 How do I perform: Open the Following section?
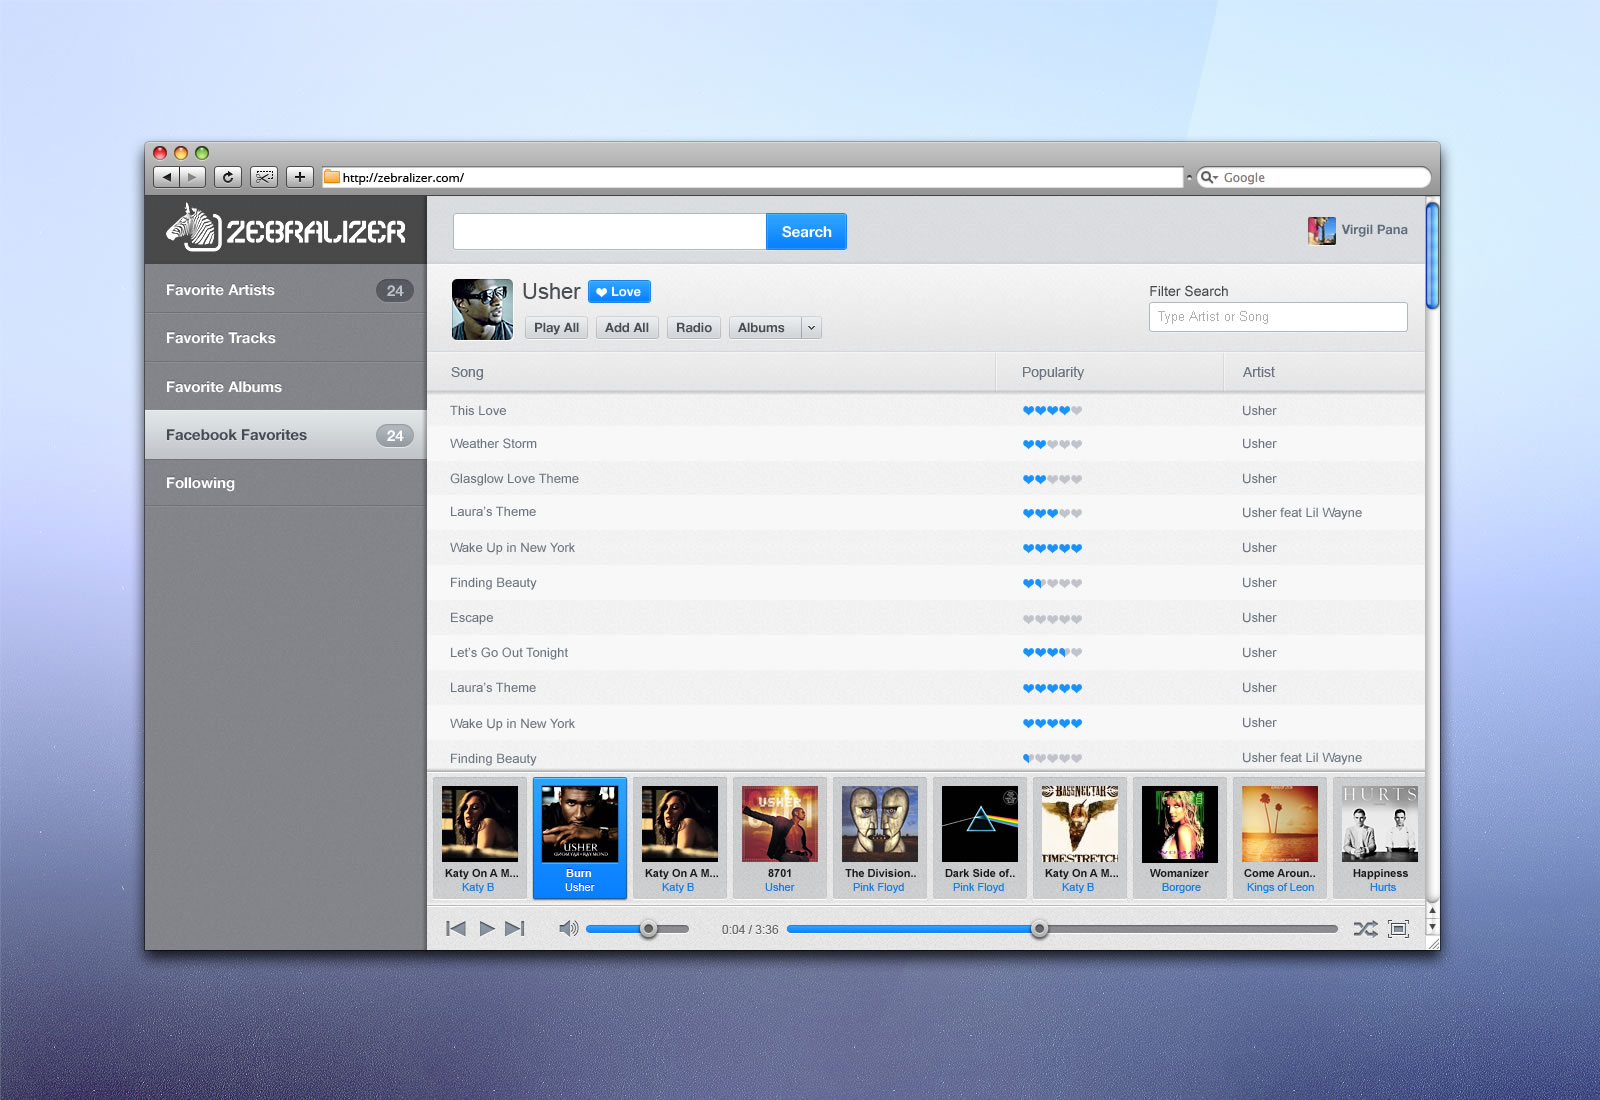pos(286,483)
